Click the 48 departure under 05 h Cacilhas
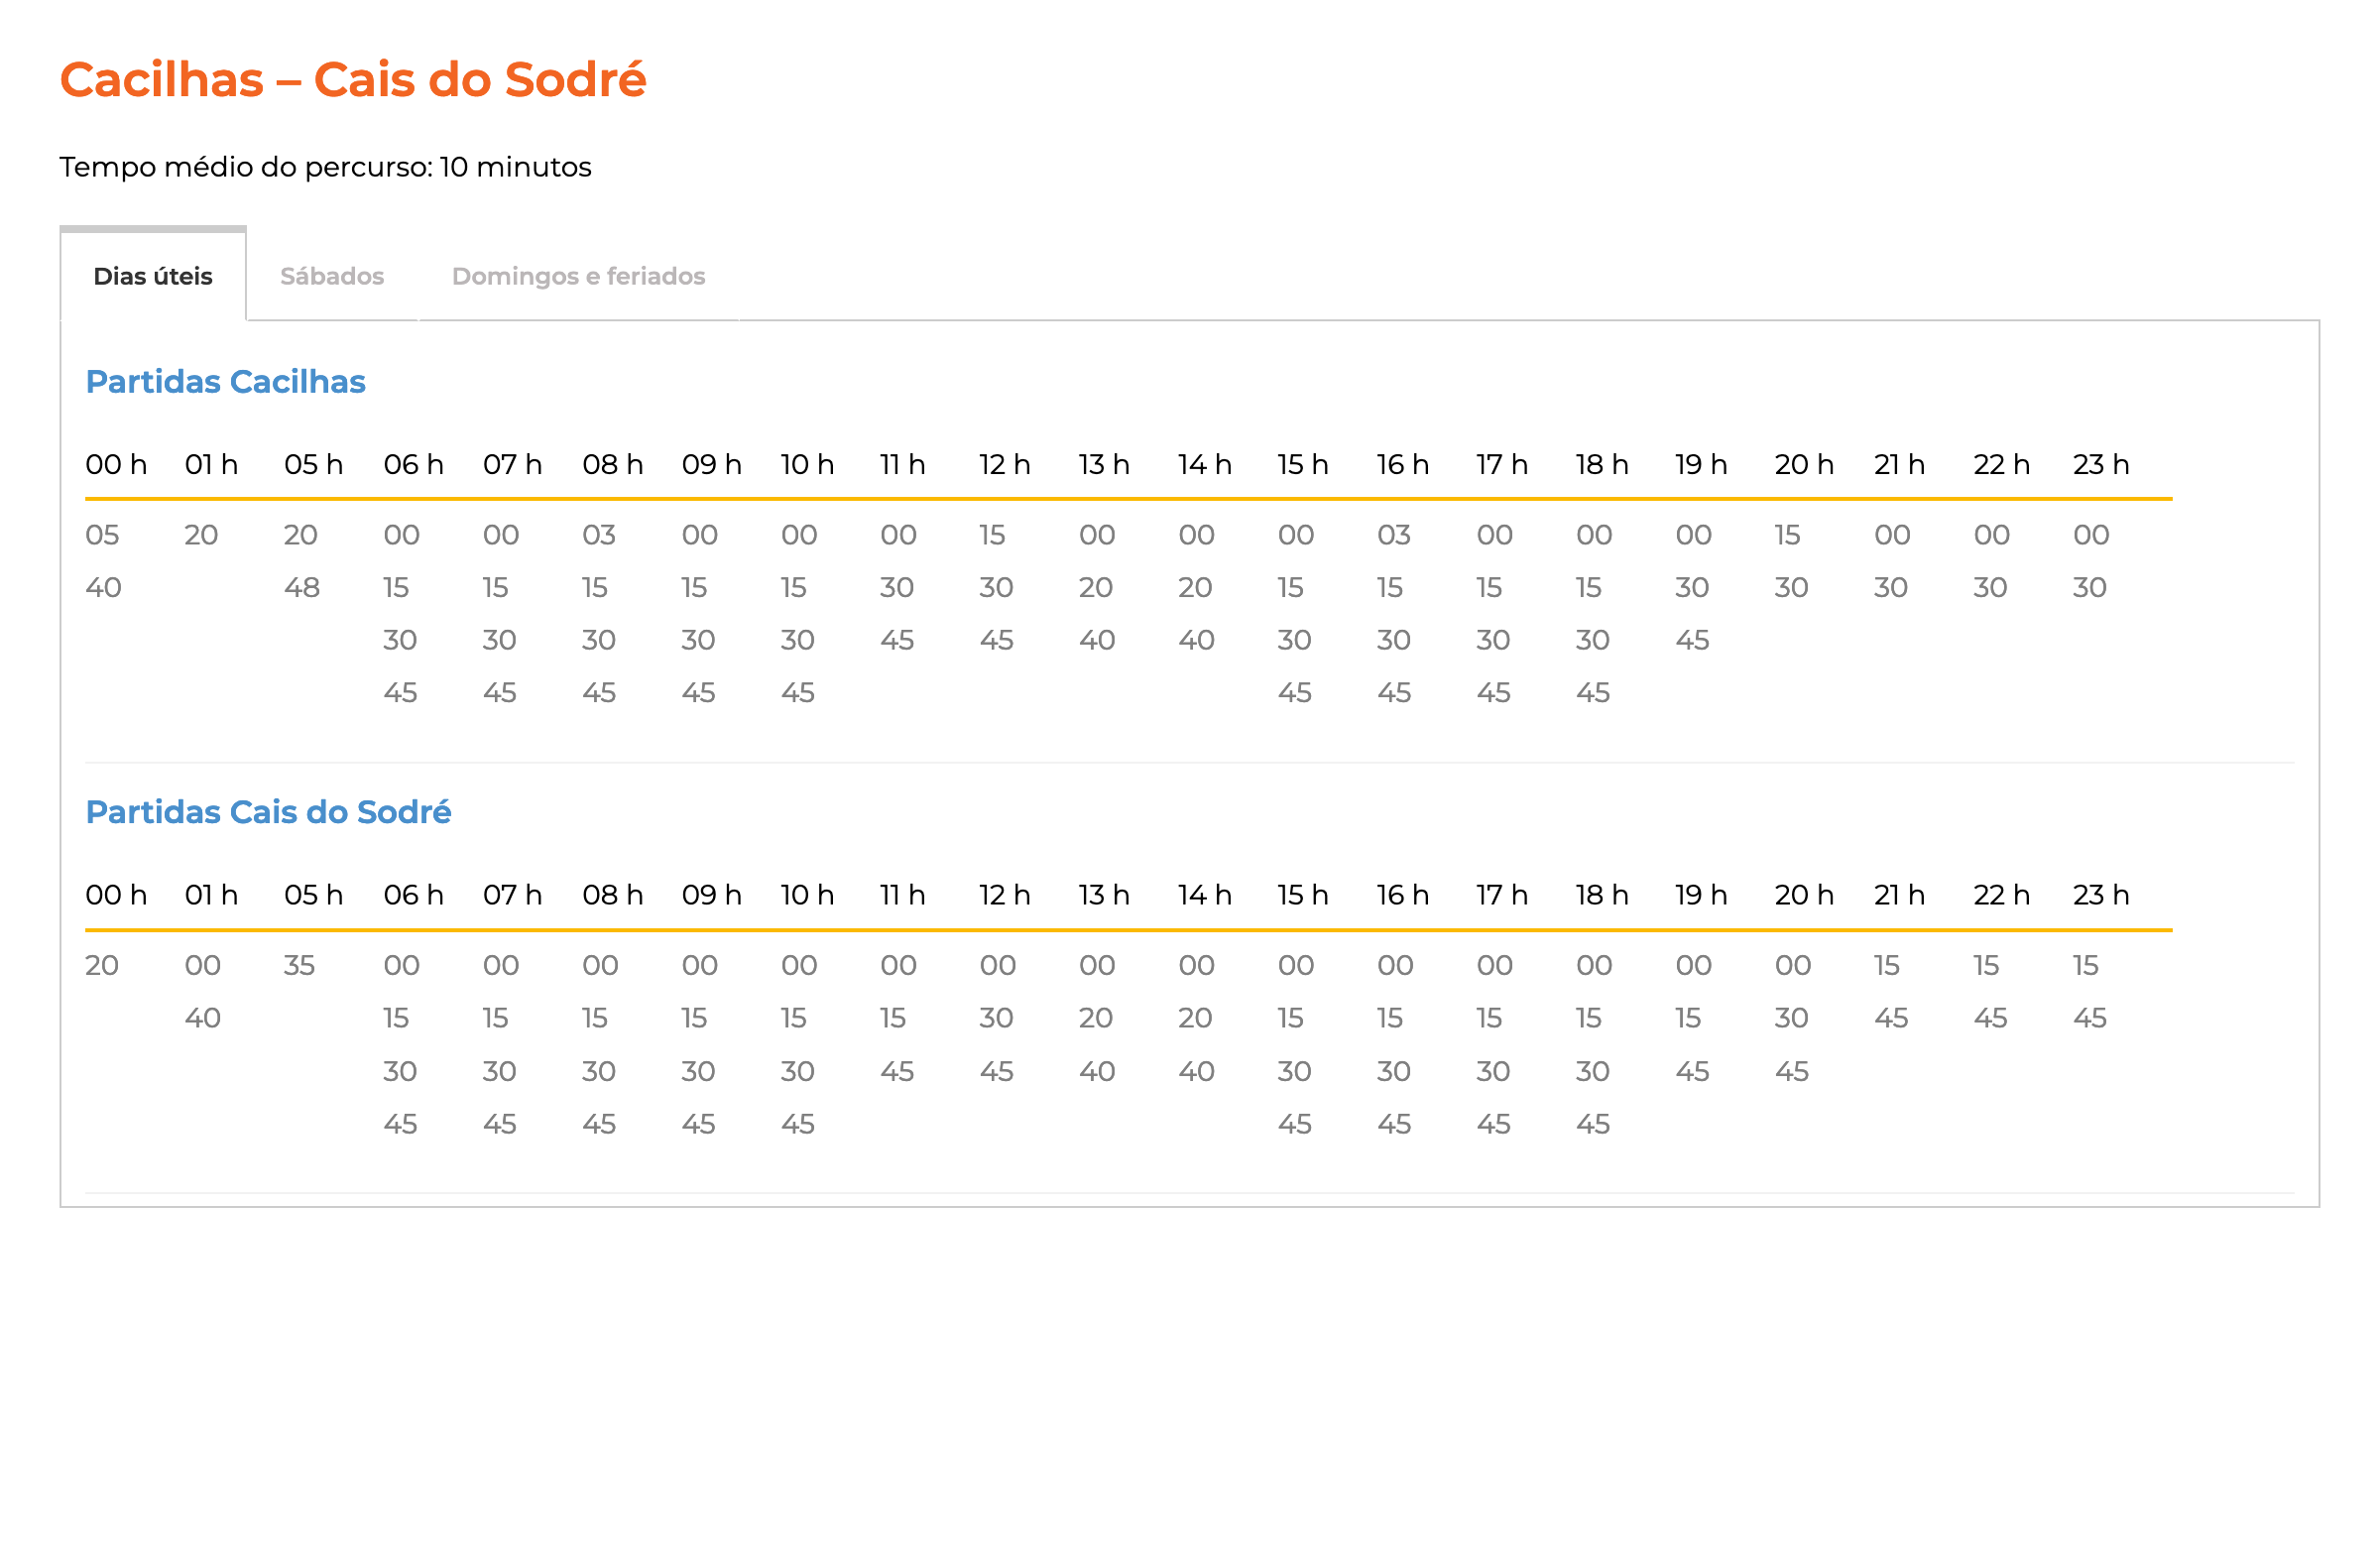Image resolution: width=2380 pixels, height=1567 pixels. [302, 587]
